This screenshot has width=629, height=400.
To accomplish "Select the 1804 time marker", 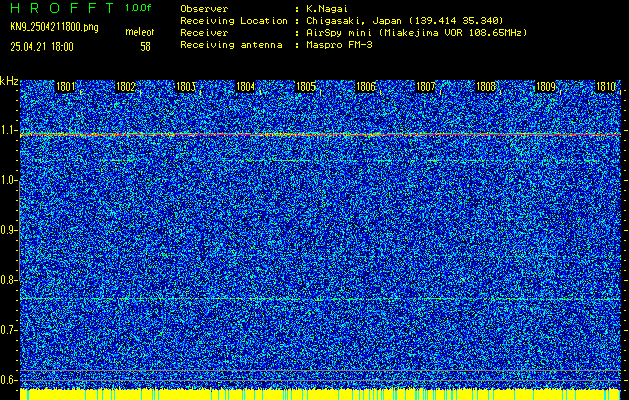I will pyautogui.click(x=245, y=87).
